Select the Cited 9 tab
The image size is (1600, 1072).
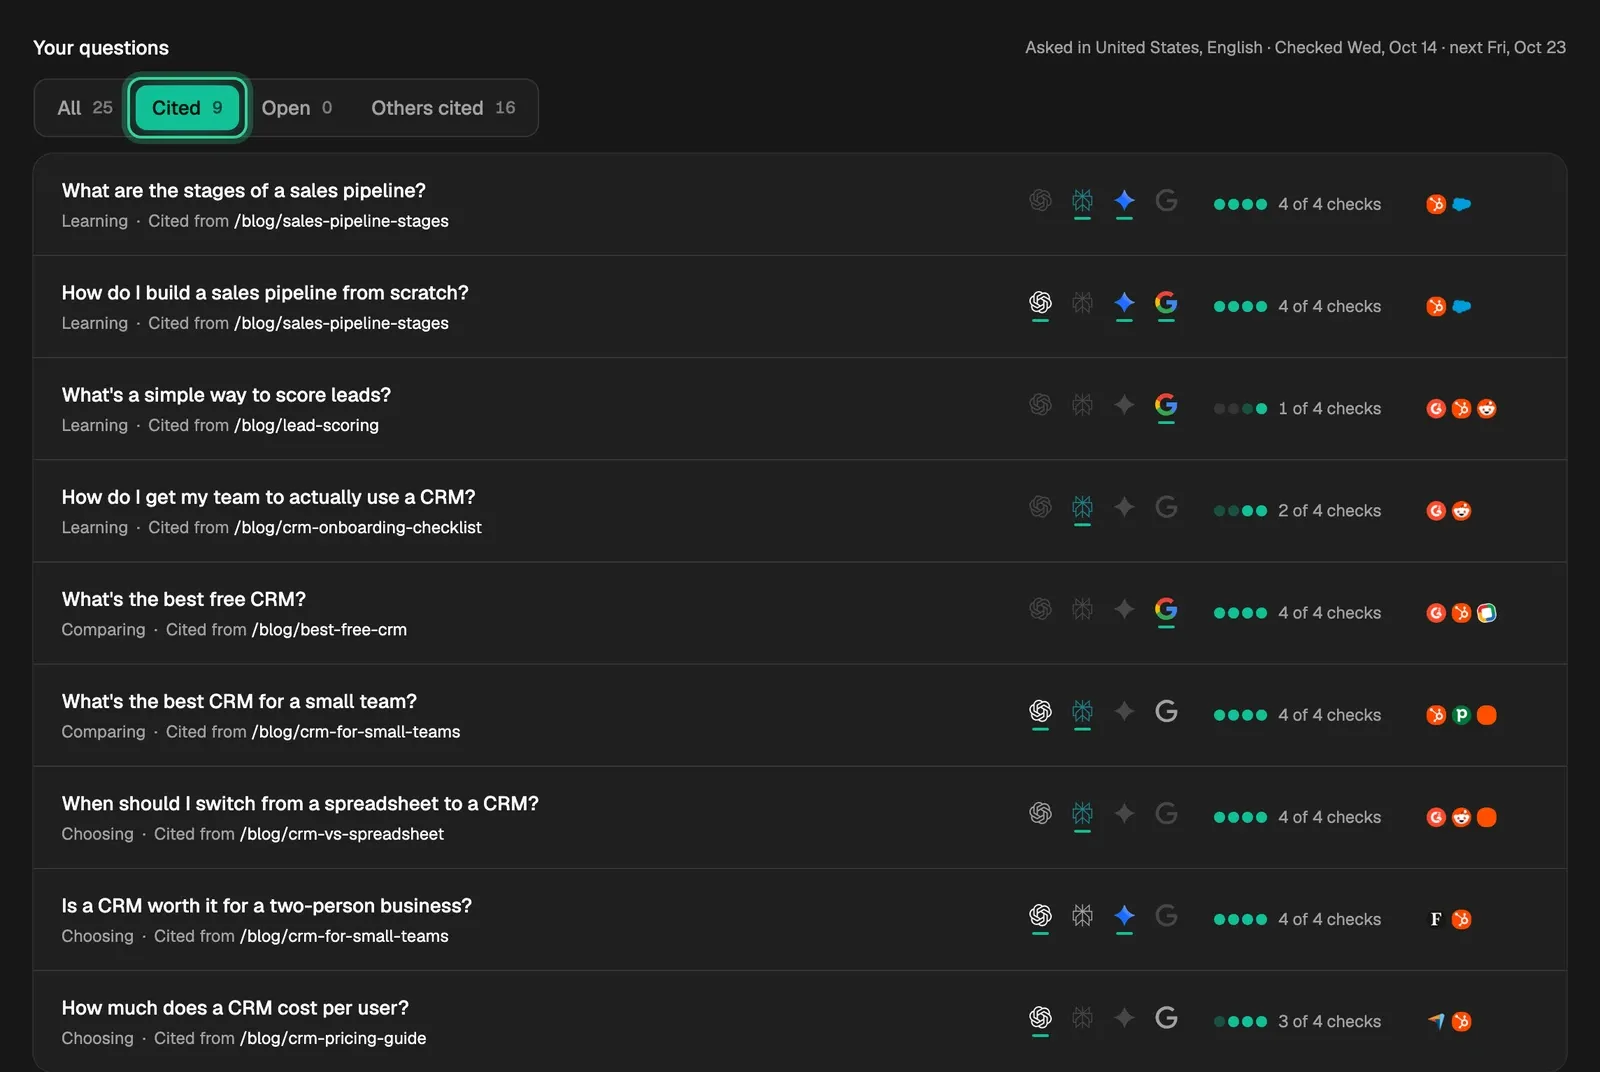(x=187, y=108)
